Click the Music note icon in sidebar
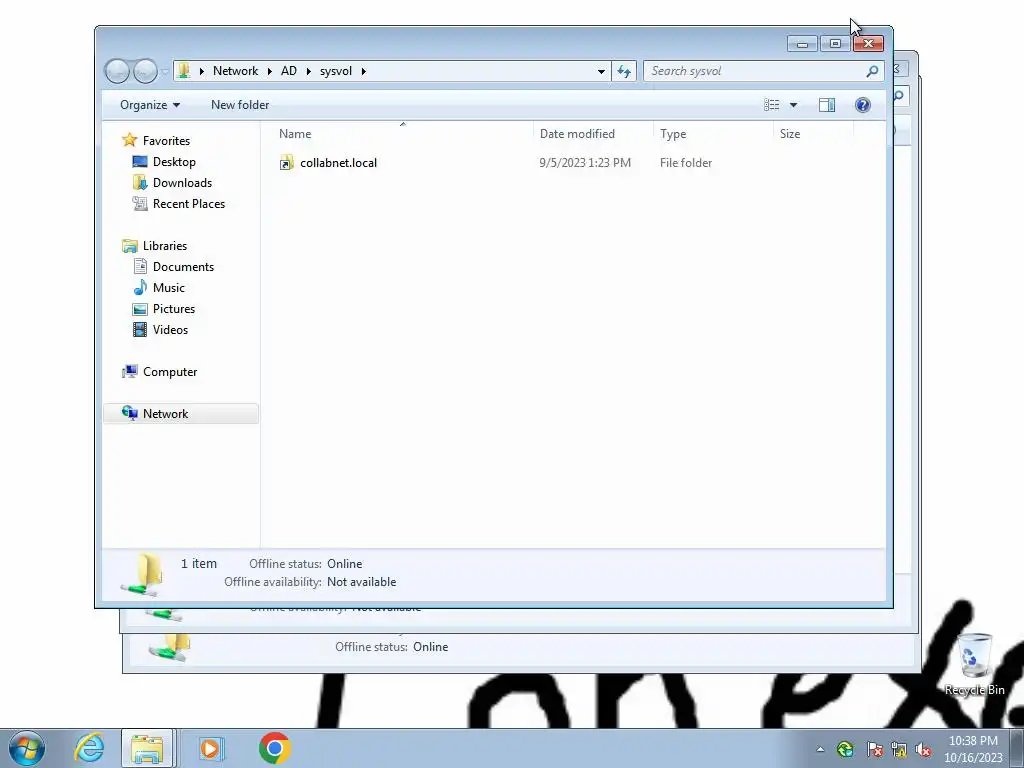This screenshot has height=768, width=1024. pos(140,287)
